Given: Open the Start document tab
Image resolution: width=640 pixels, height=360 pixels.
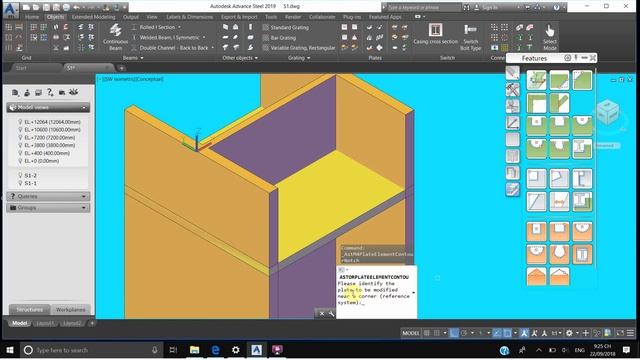Looking at the screenshot, I should tap(21, 68).
